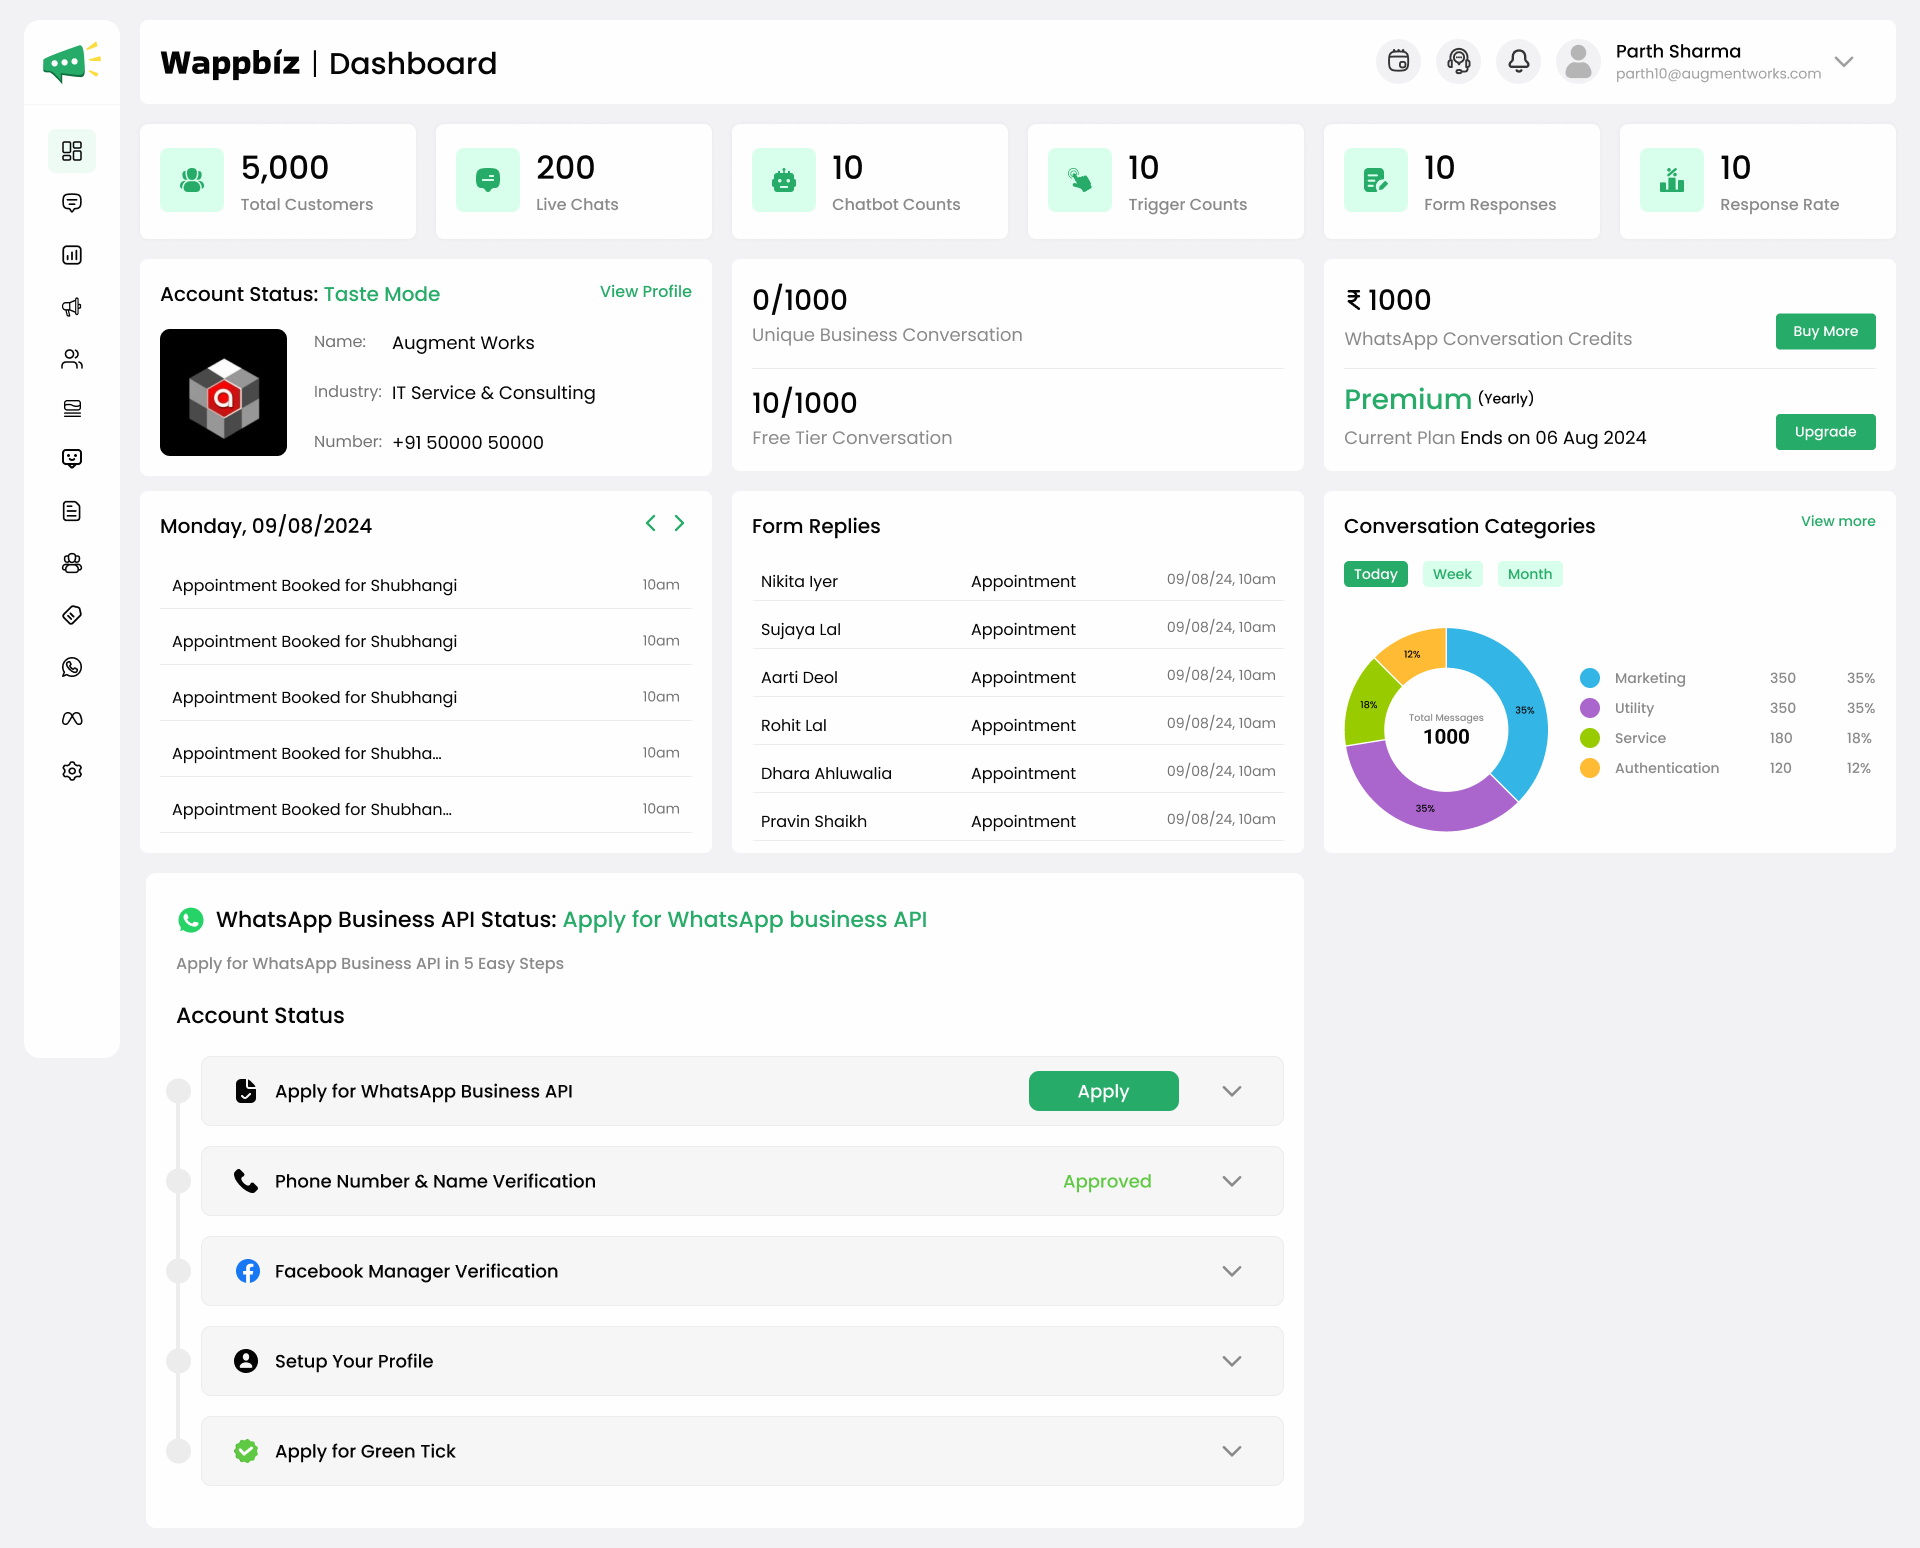This screenshot has height=1548, width=1920.
Task: Switch conversation view to Week
Action: (x=1452, y=574)
